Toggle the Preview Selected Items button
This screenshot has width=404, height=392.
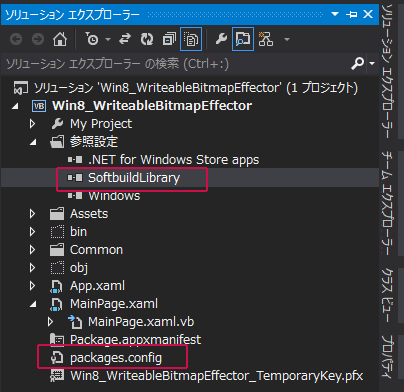(243, 39)
